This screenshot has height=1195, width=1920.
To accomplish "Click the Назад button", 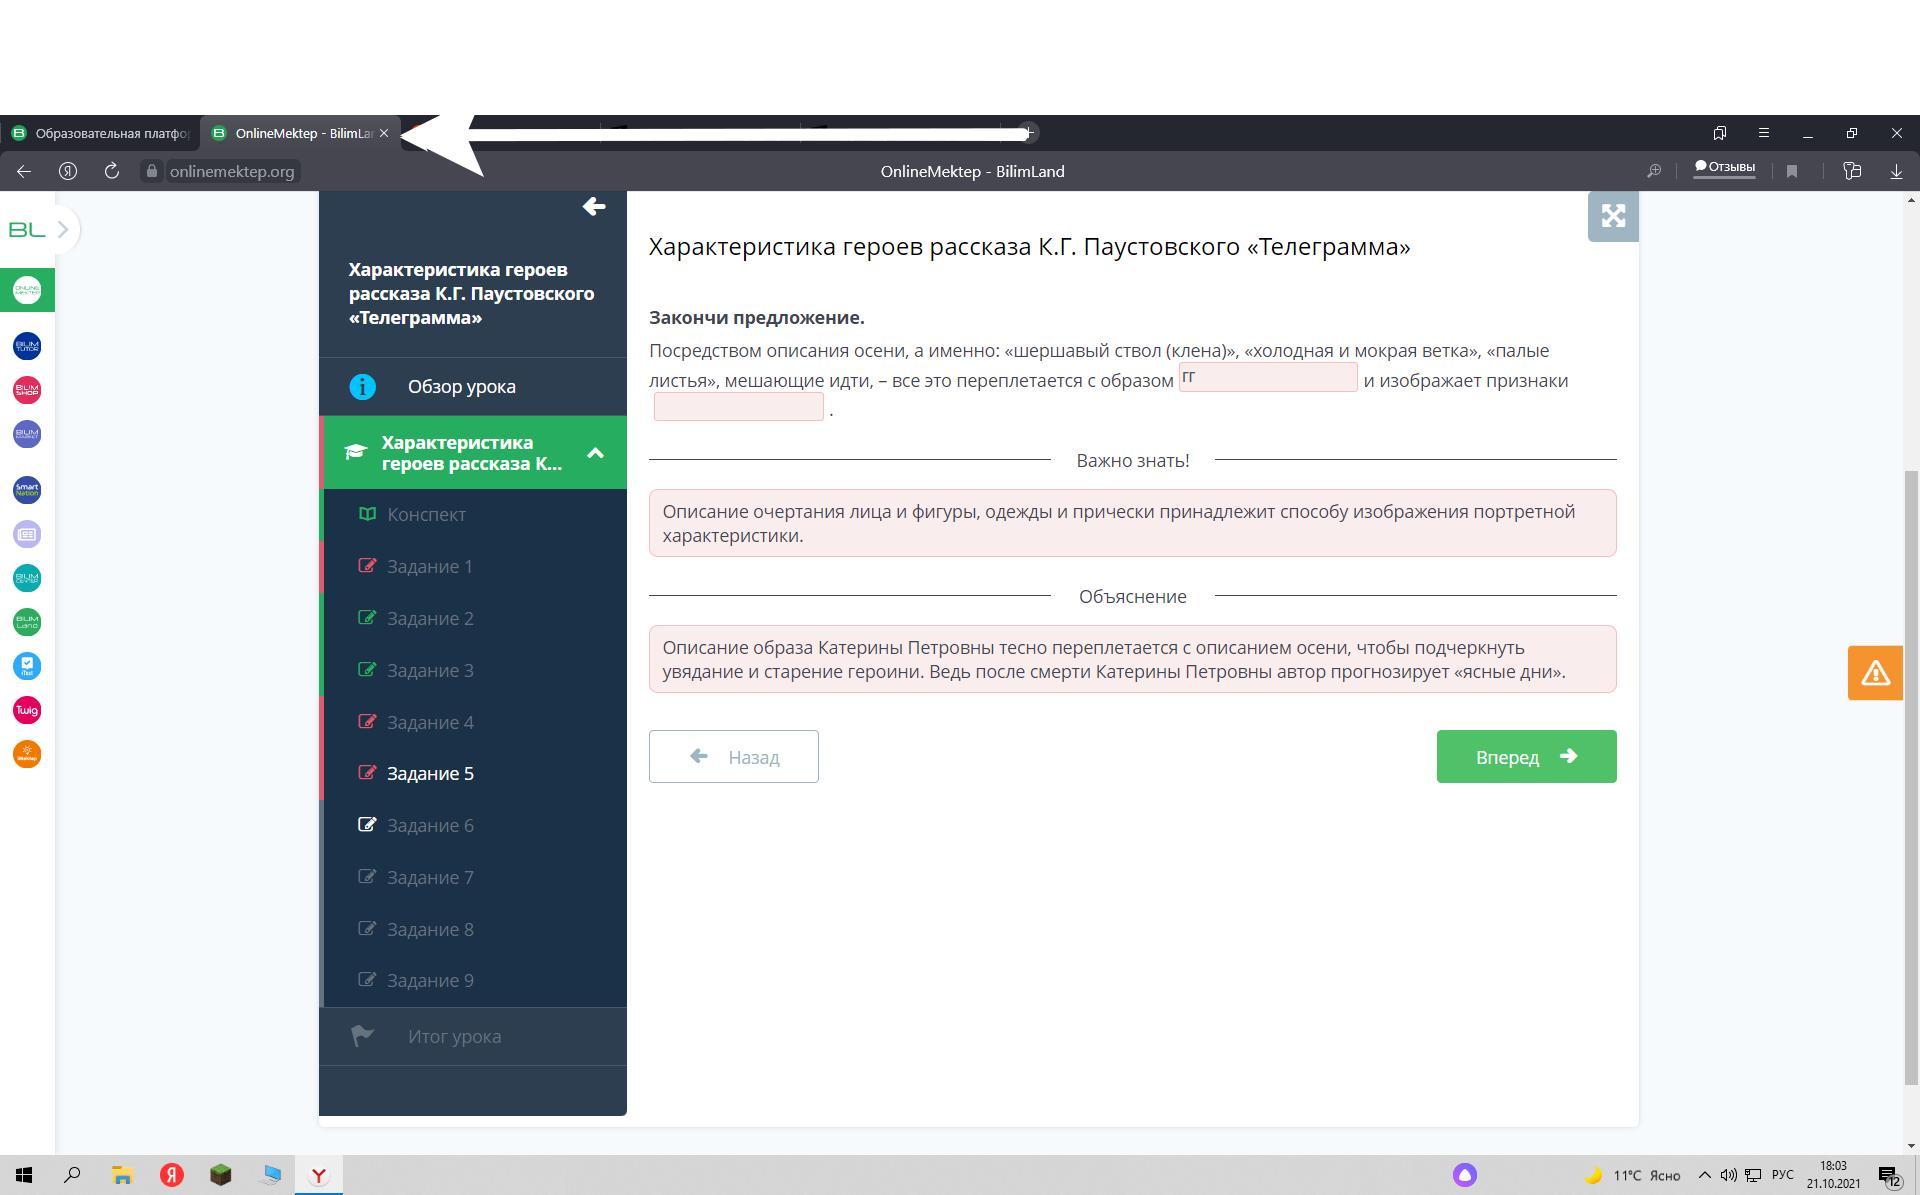I will [x=733, y=757].
